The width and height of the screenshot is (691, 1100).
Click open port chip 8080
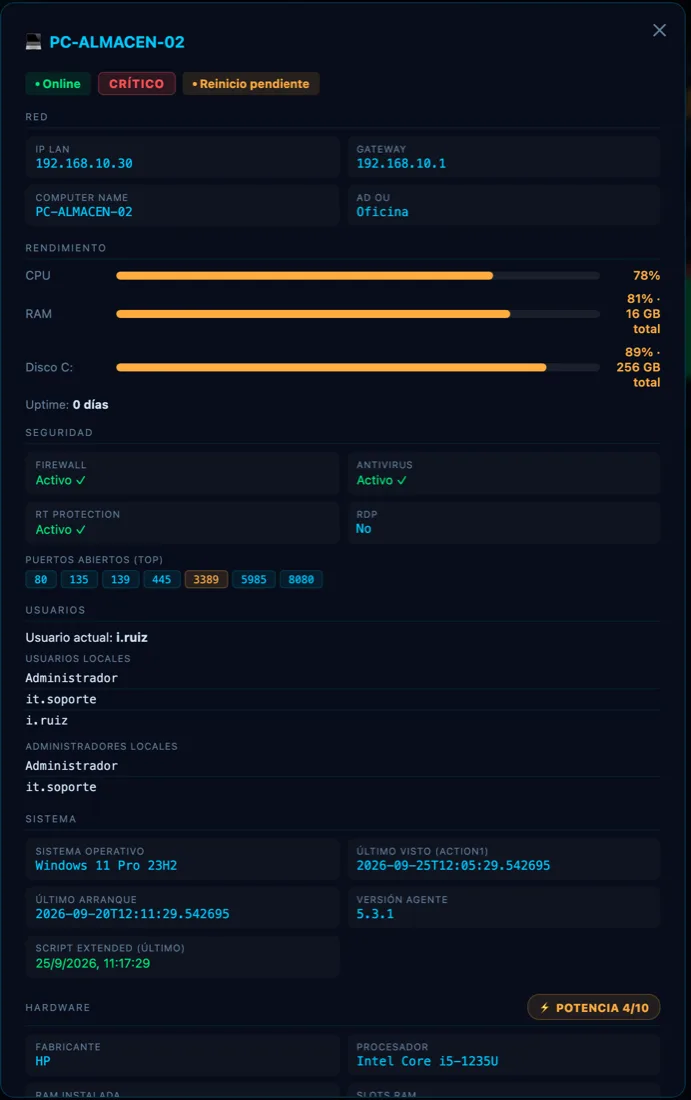[301, 579]
